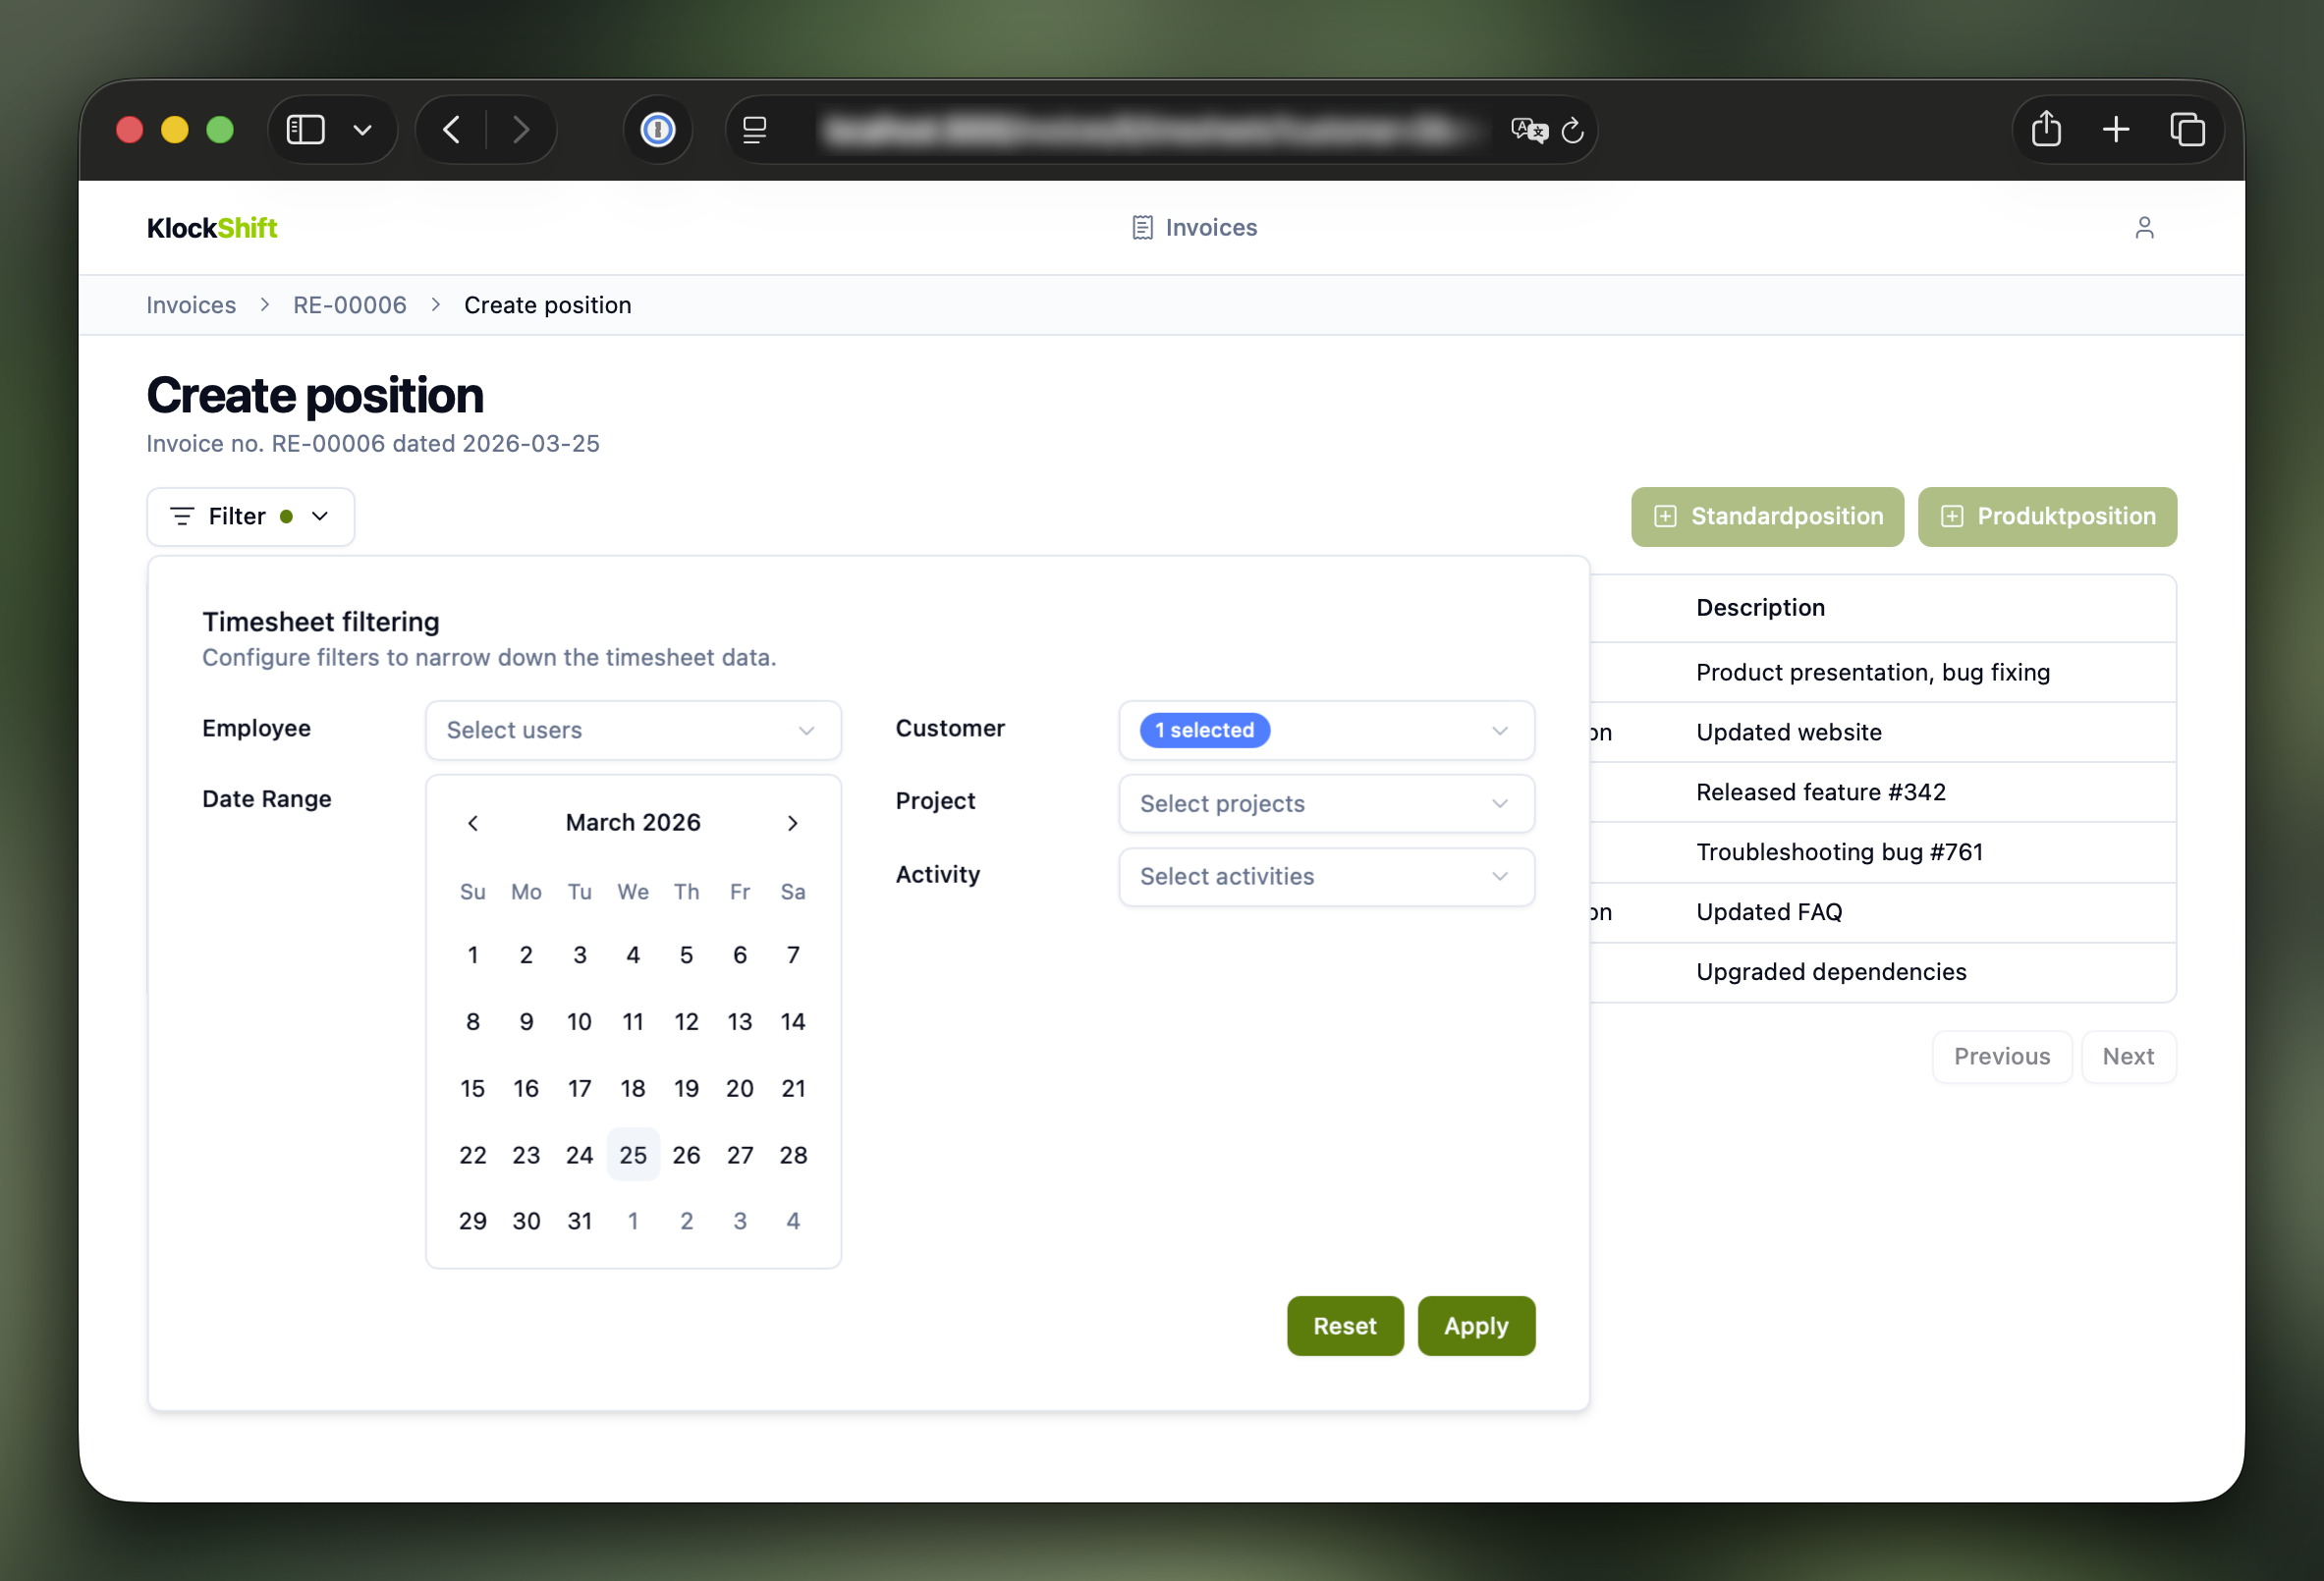This screenshot has height=1581, width=2324.
Task: Open the Select users dropdown
Action: tap(633, 730)
